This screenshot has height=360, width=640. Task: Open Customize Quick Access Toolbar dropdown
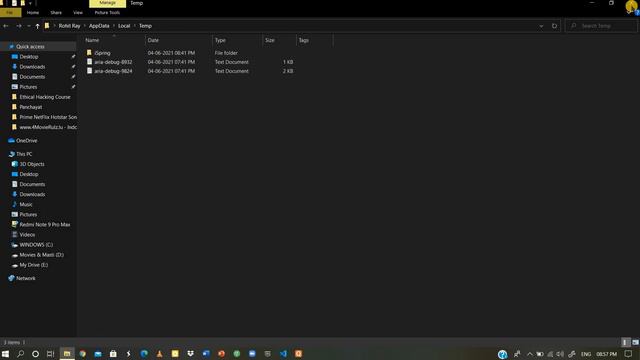(30, 3)
